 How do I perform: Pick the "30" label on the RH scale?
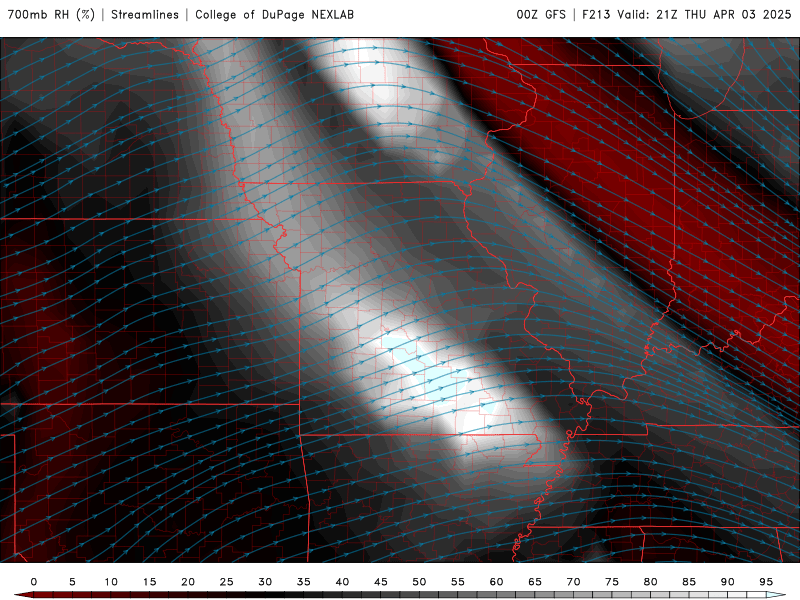coord(265,582)
